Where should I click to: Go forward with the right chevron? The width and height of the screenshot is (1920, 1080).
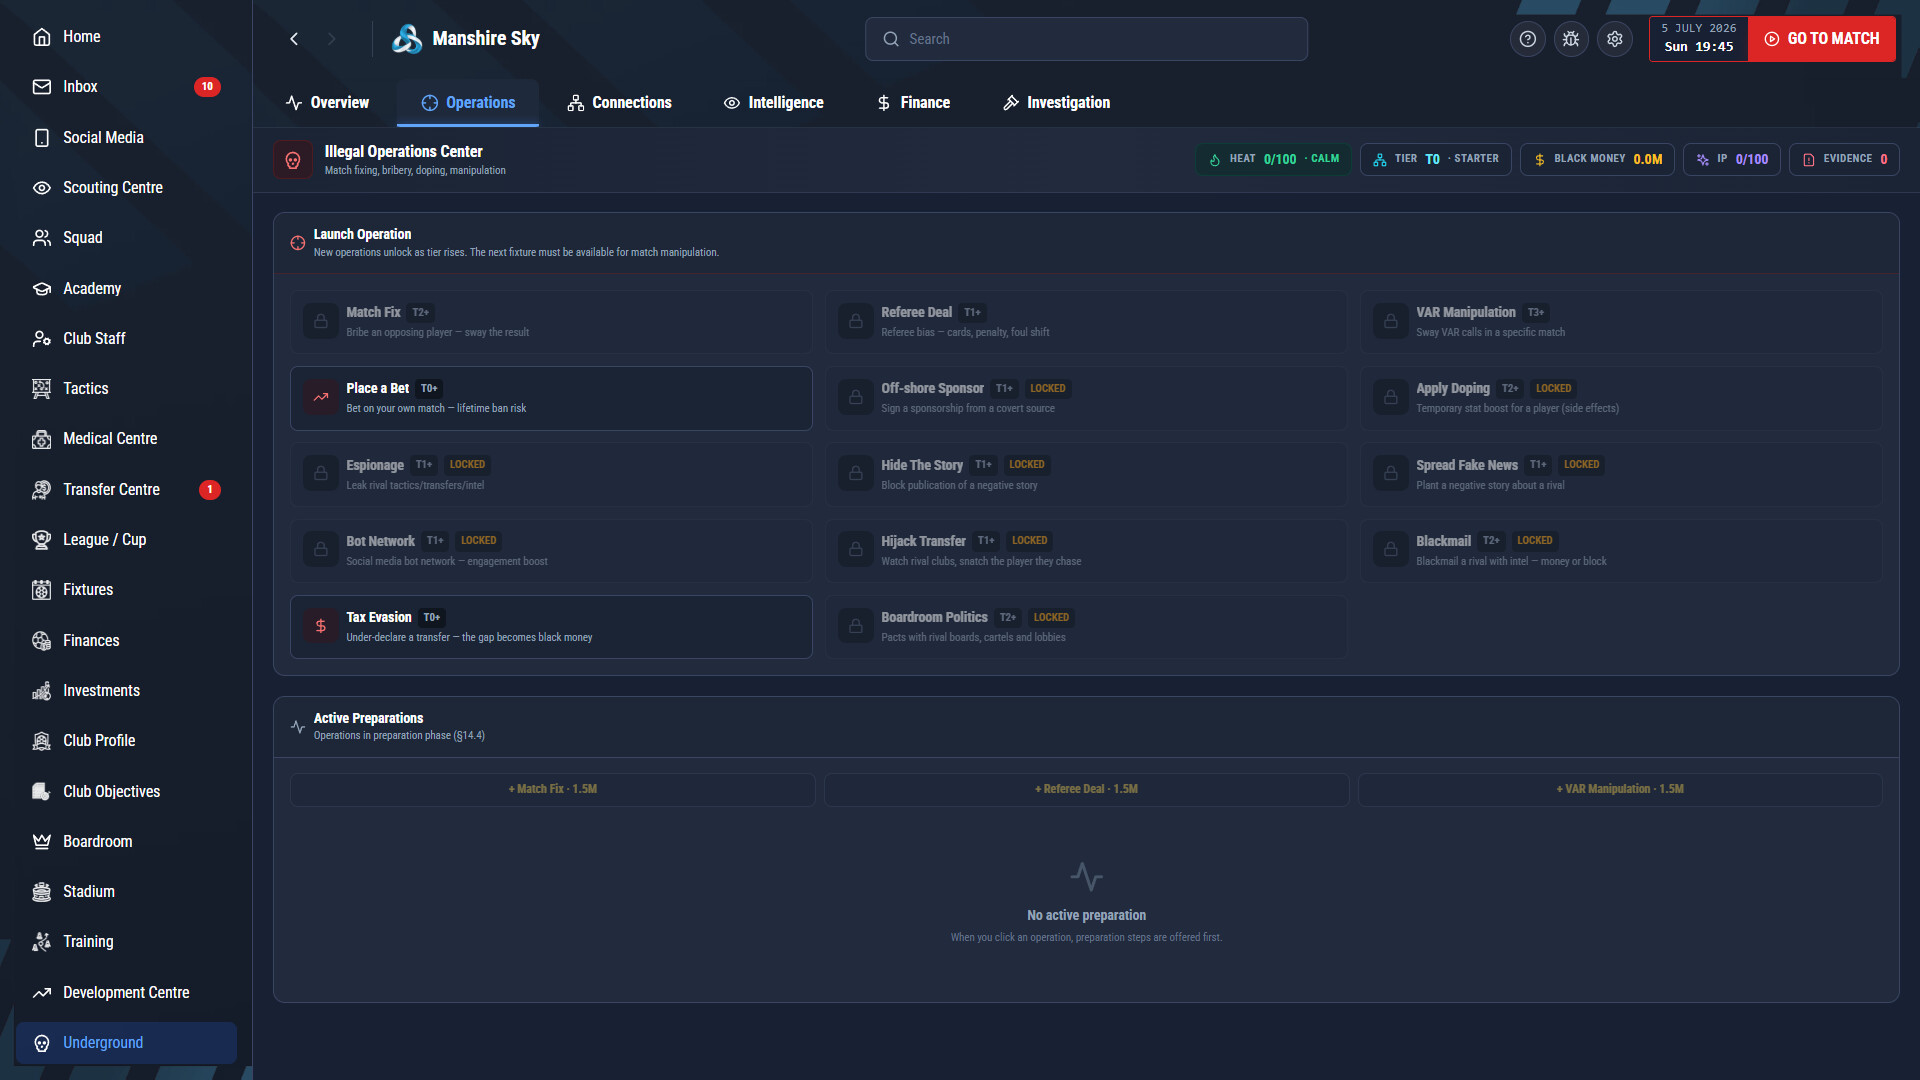click(x=332, y=39)
